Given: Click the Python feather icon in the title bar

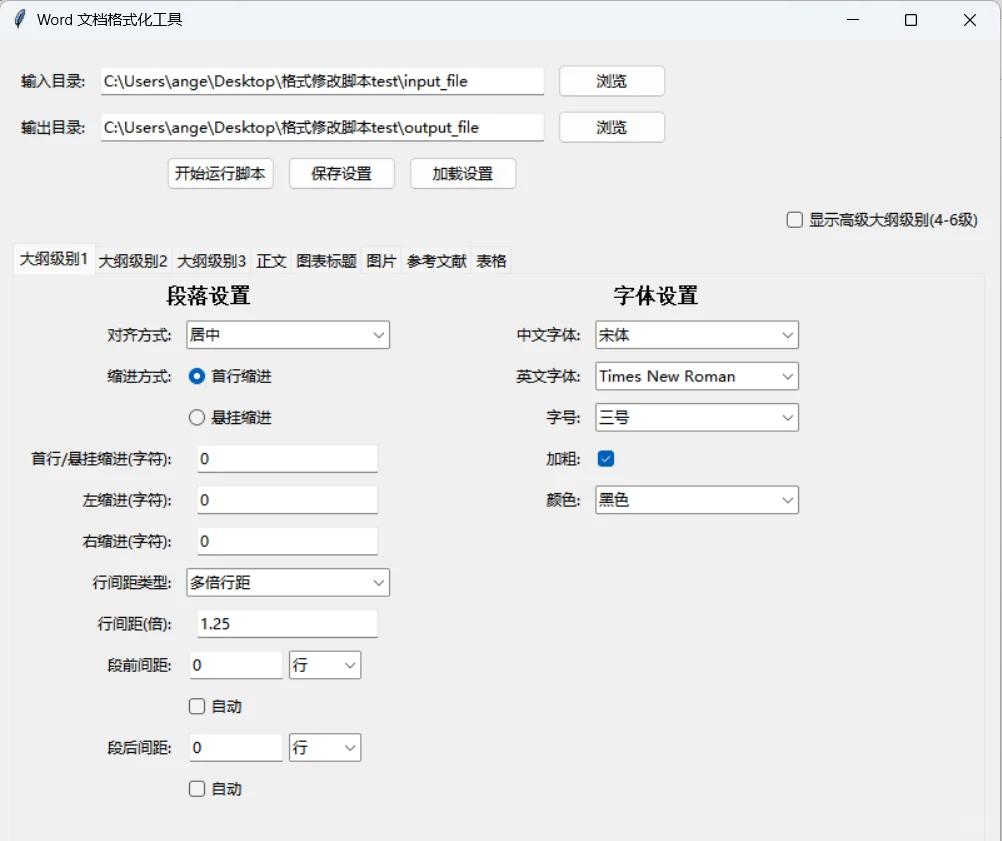Looking at the screenshot, I should pos(18,19).
